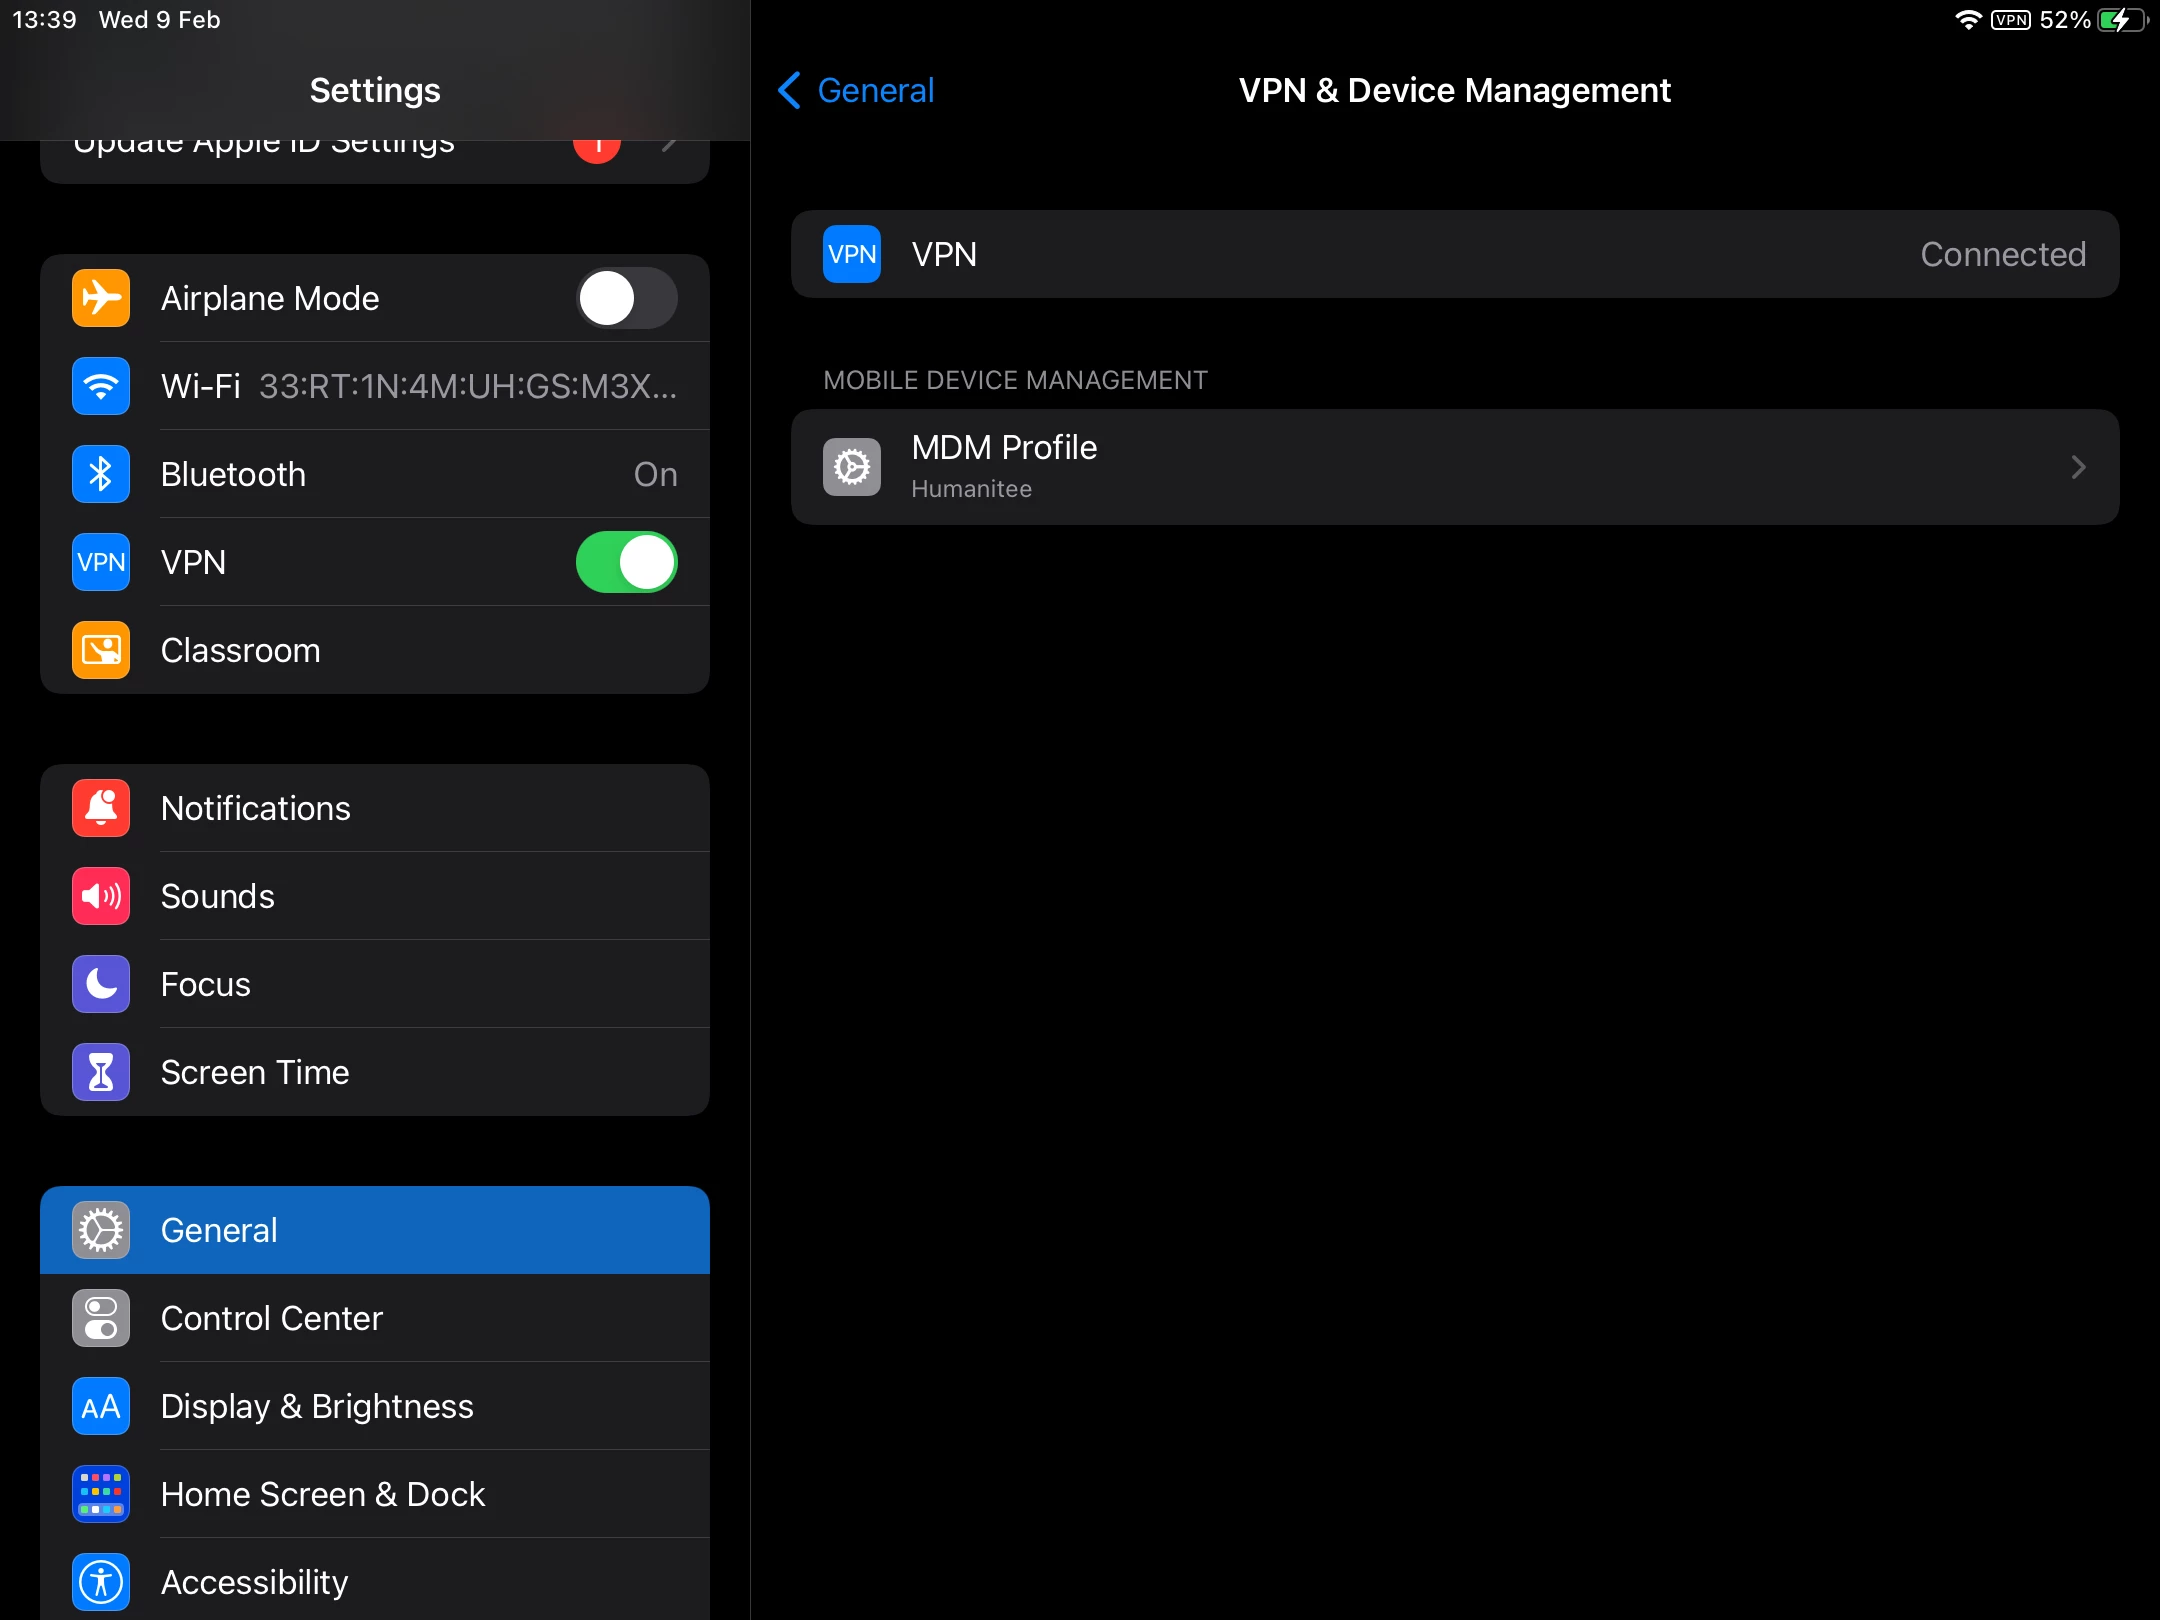
Task: Tap the Display & Brightness AA icon
Action: 101,1406
